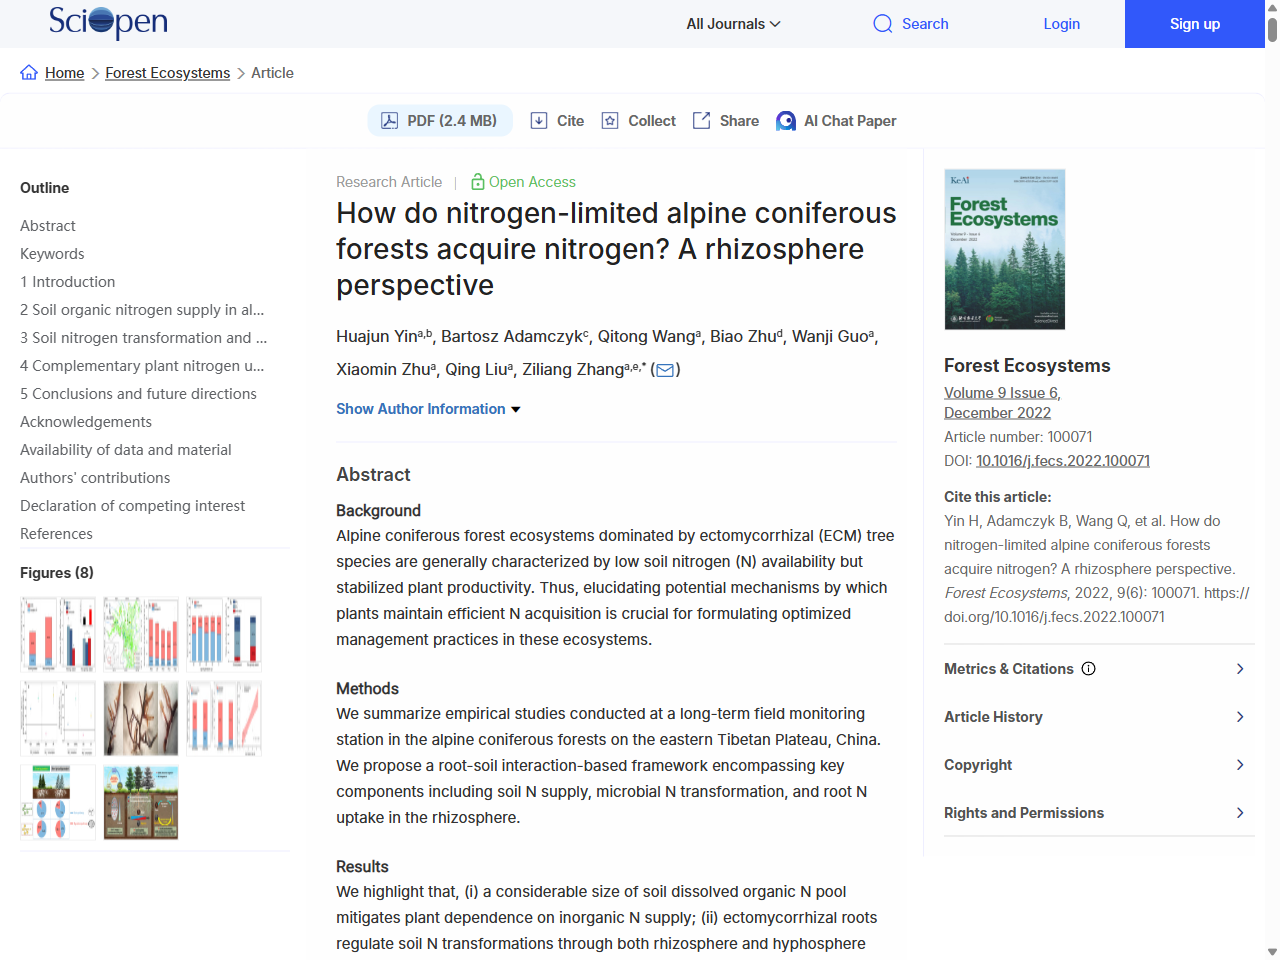Image resolution: width=1280 pixels, height=960 pixels.
Task: Open the DOI link 10.1016/j.fecs.2022.100071
Action: click(x=1062, y=460)
